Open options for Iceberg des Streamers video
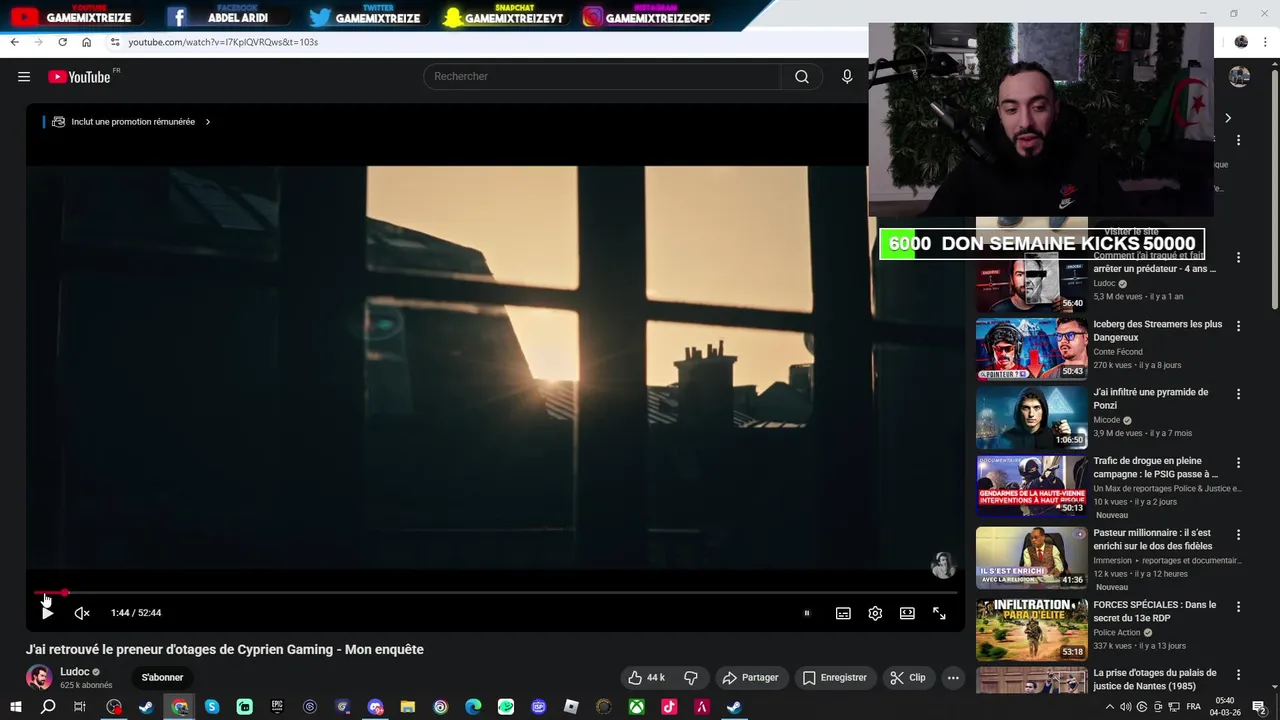Screen dimensions: 1280x720 1238,326
